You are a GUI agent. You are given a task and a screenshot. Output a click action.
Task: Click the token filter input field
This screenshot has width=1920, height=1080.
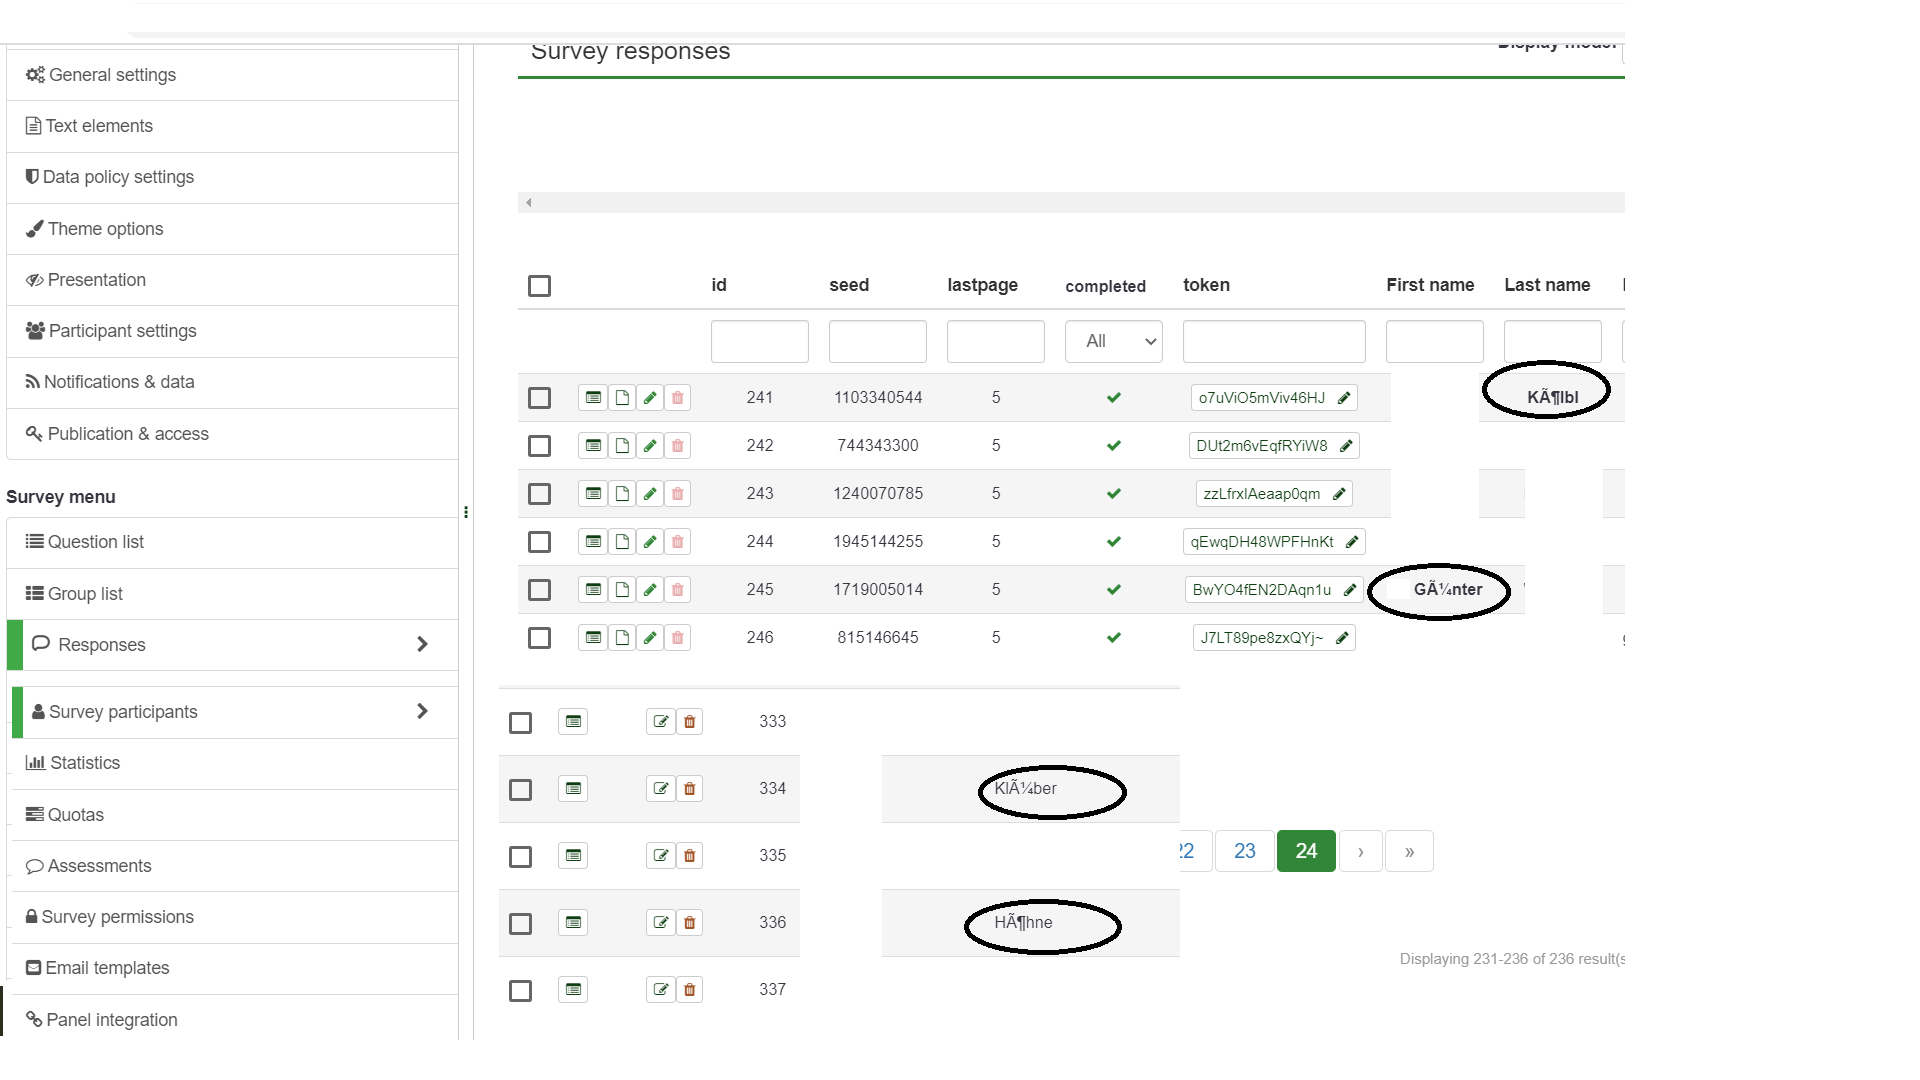coord(1273,341)
